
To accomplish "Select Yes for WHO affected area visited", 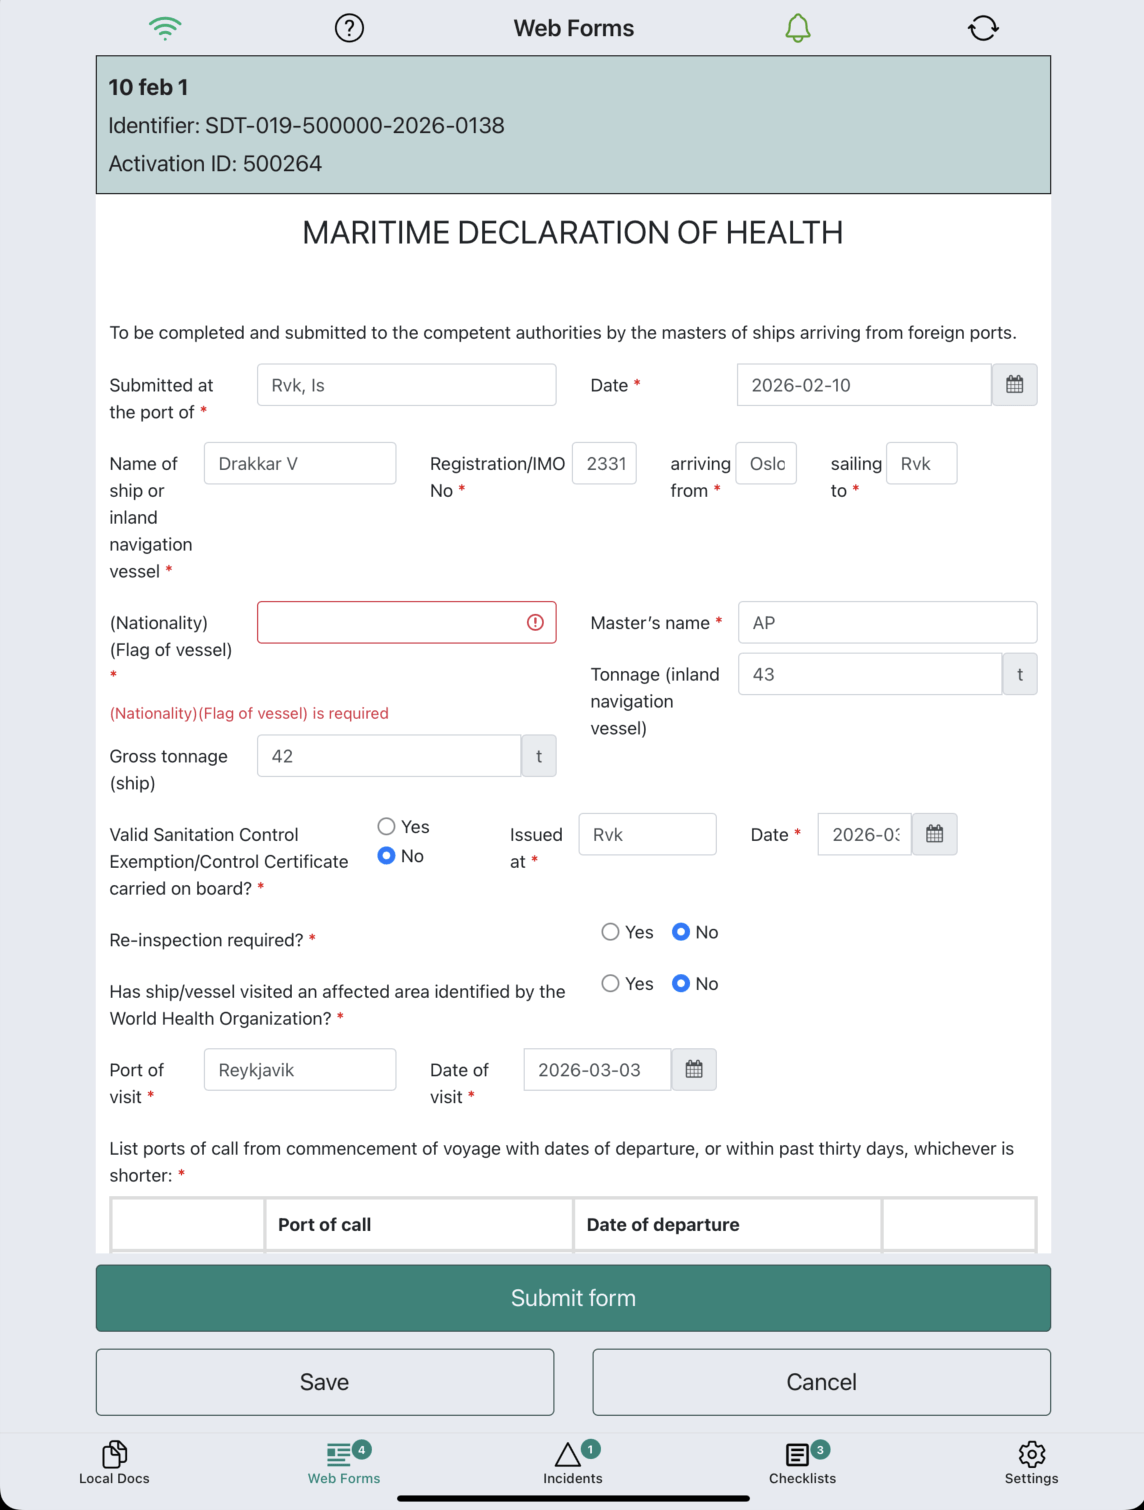I will (611, 984).
